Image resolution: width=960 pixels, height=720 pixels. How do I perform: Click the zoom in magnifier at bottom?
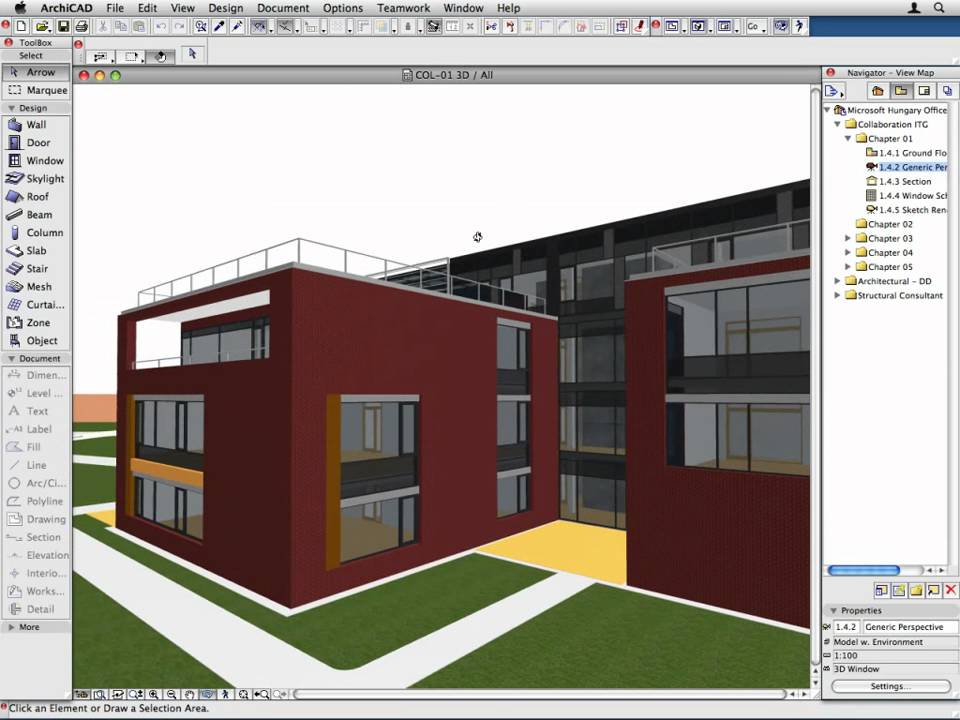click(x=154, y=694)
